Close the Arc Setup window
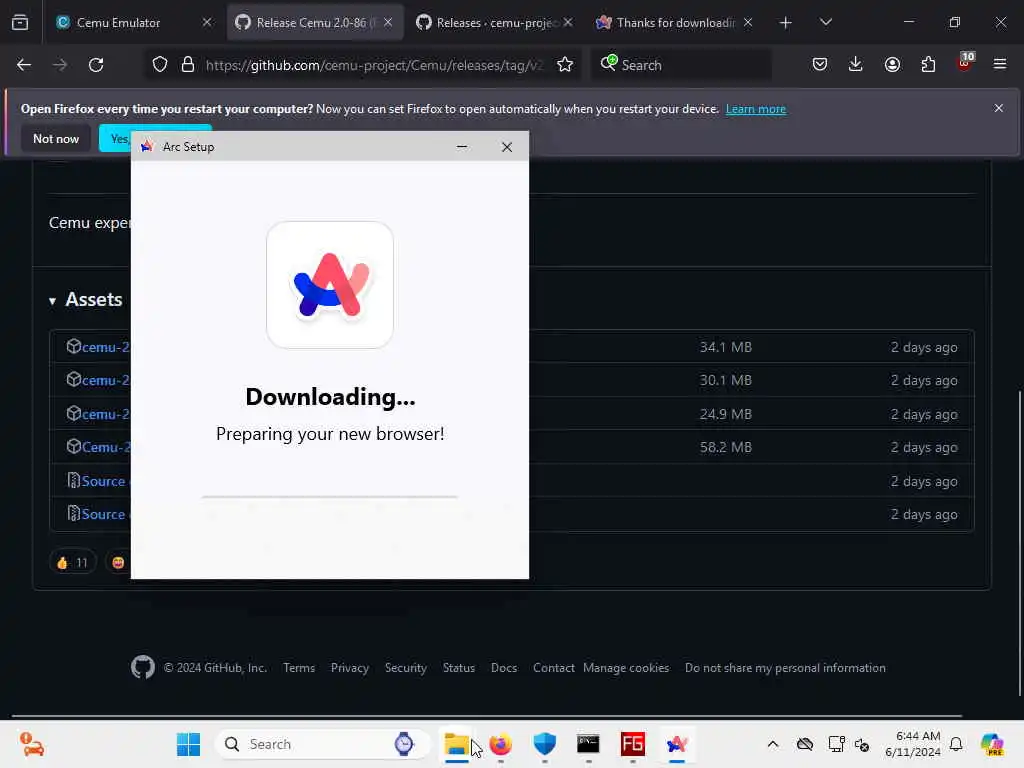1024x768 pixels. coord(507,147)
